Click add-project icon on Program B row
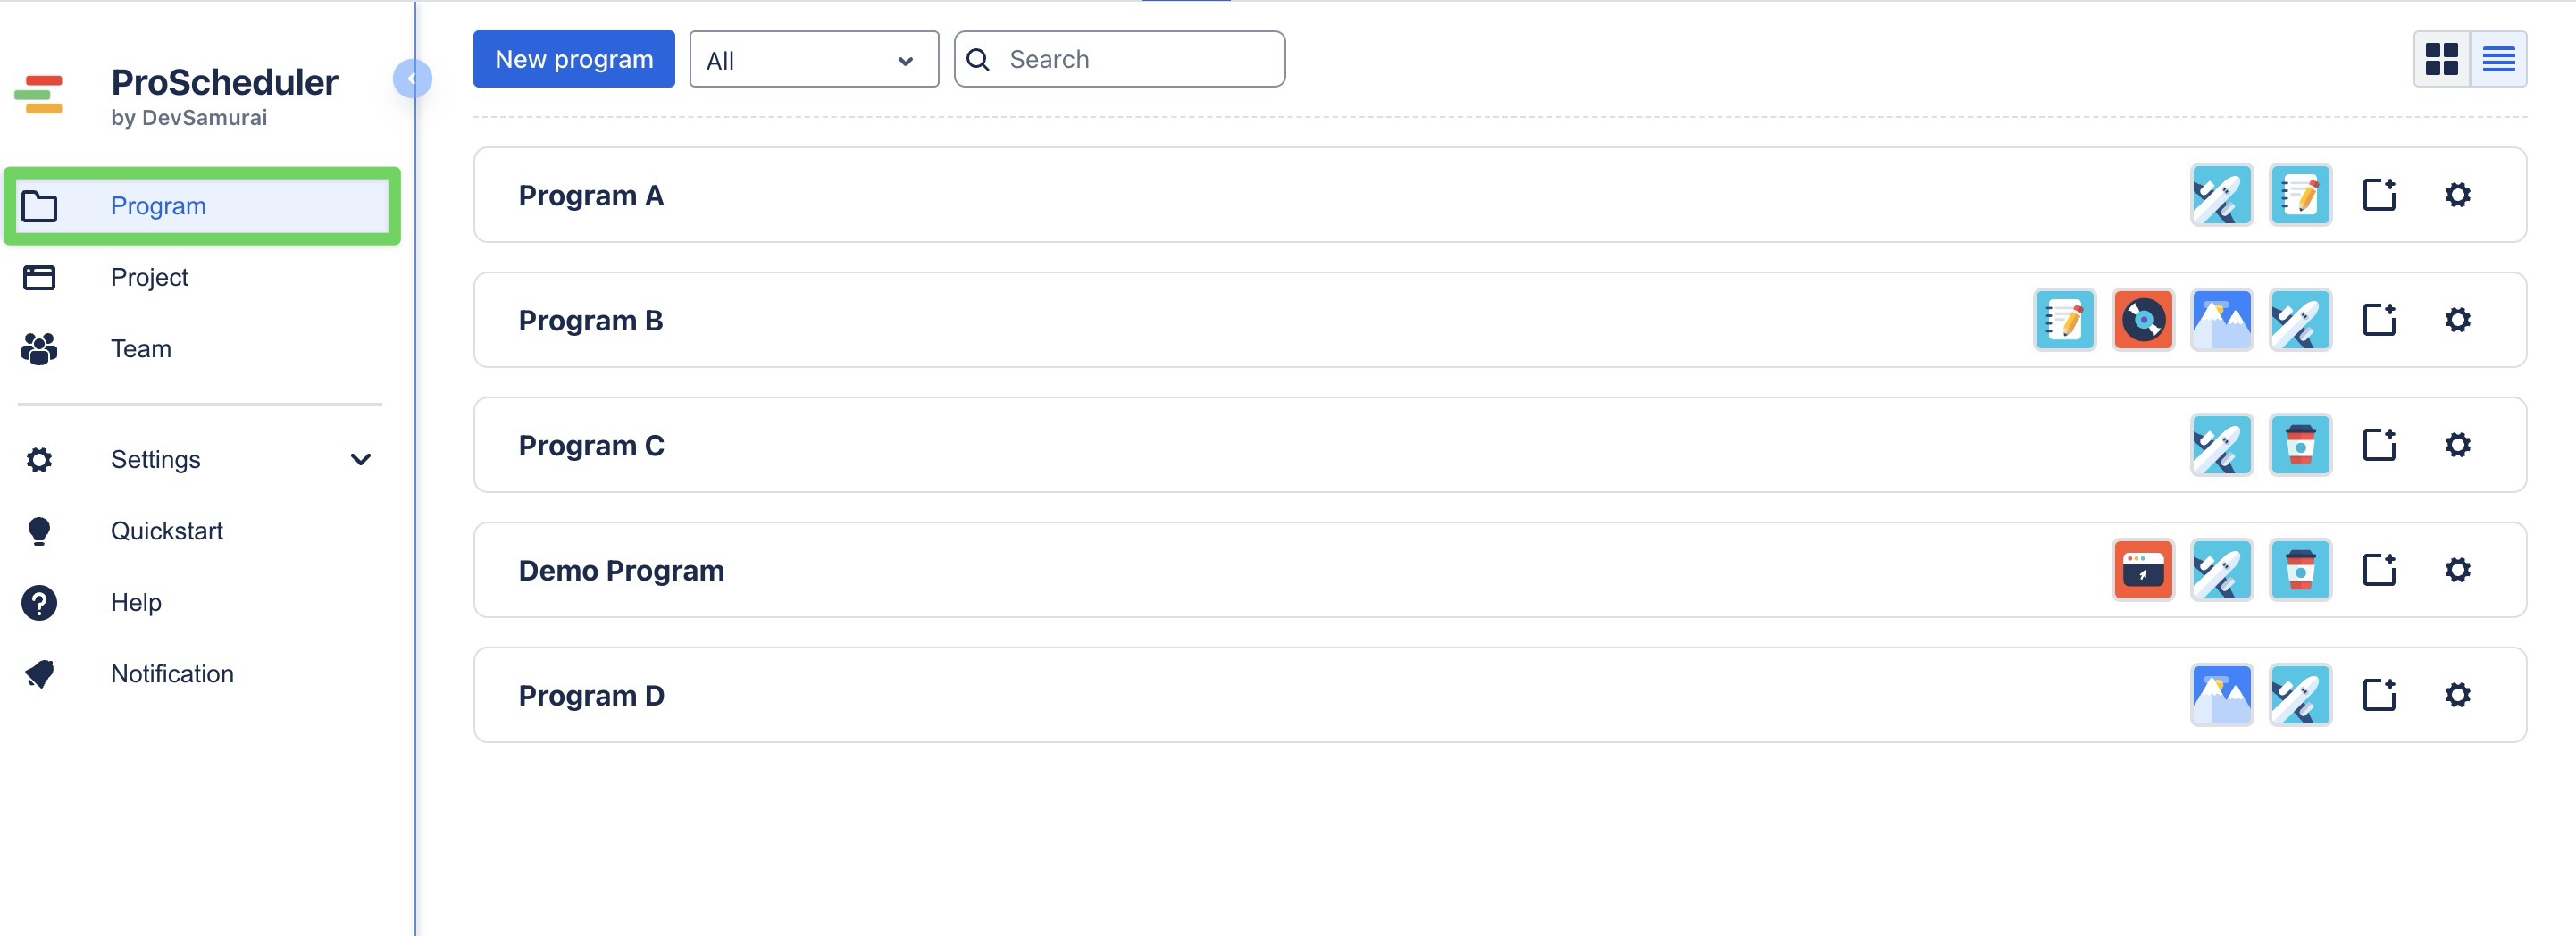The width and height of the screenshot is (2576, 936). click(x=2379, y=320)
